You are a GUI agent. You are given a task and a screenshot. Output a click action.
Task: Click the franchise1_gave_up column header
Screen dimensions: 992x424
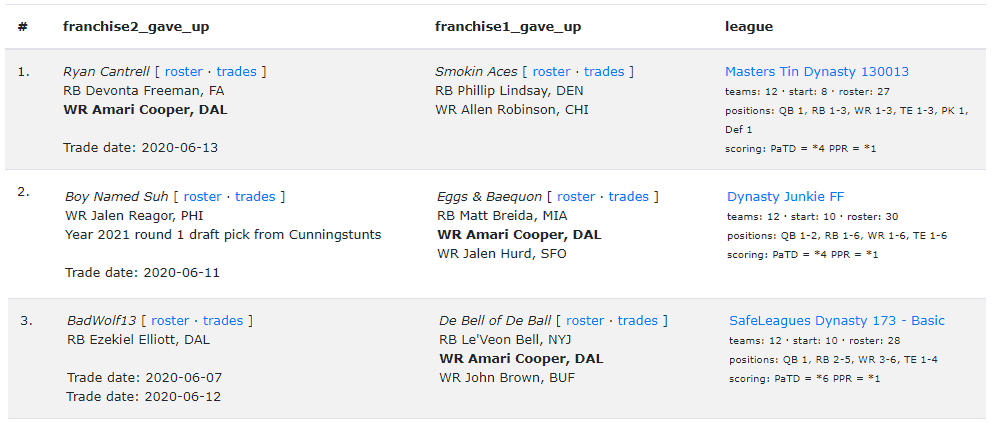(x=508, y=27)
